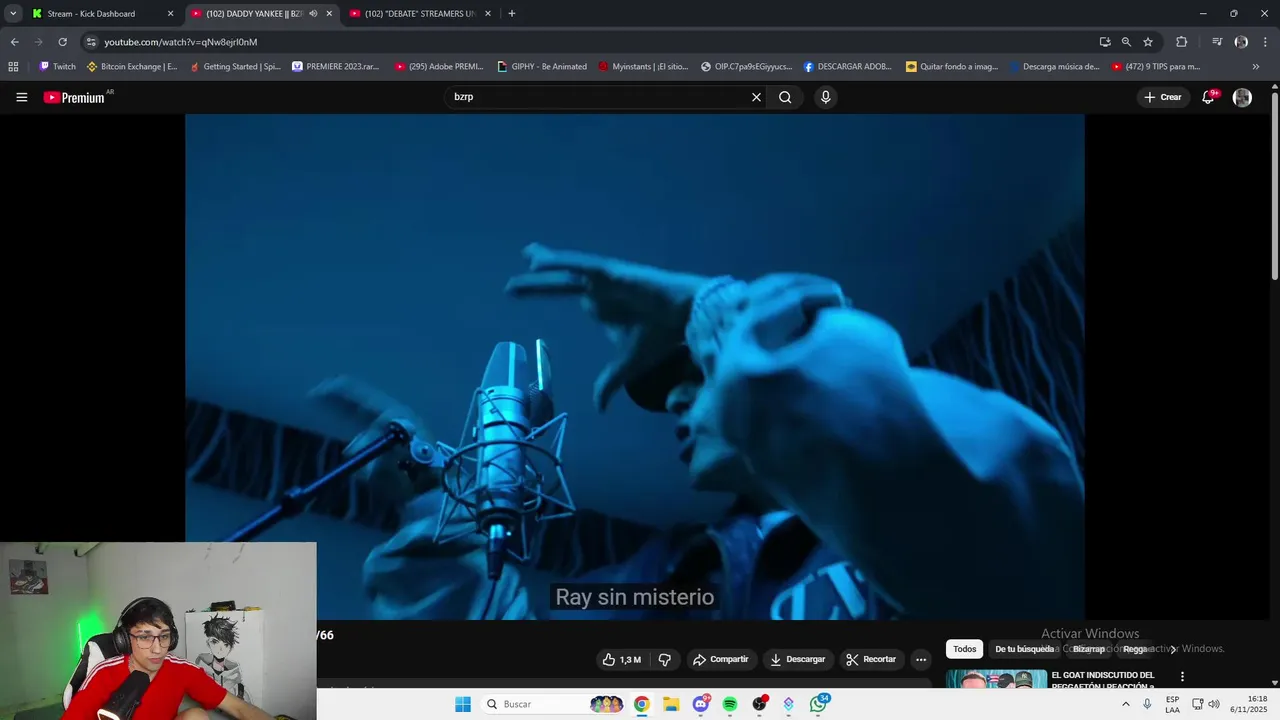This screenshot has width=1280, height=720.
Task: Open the Chrome apps grid shortcut
Action: pos(13,67)
